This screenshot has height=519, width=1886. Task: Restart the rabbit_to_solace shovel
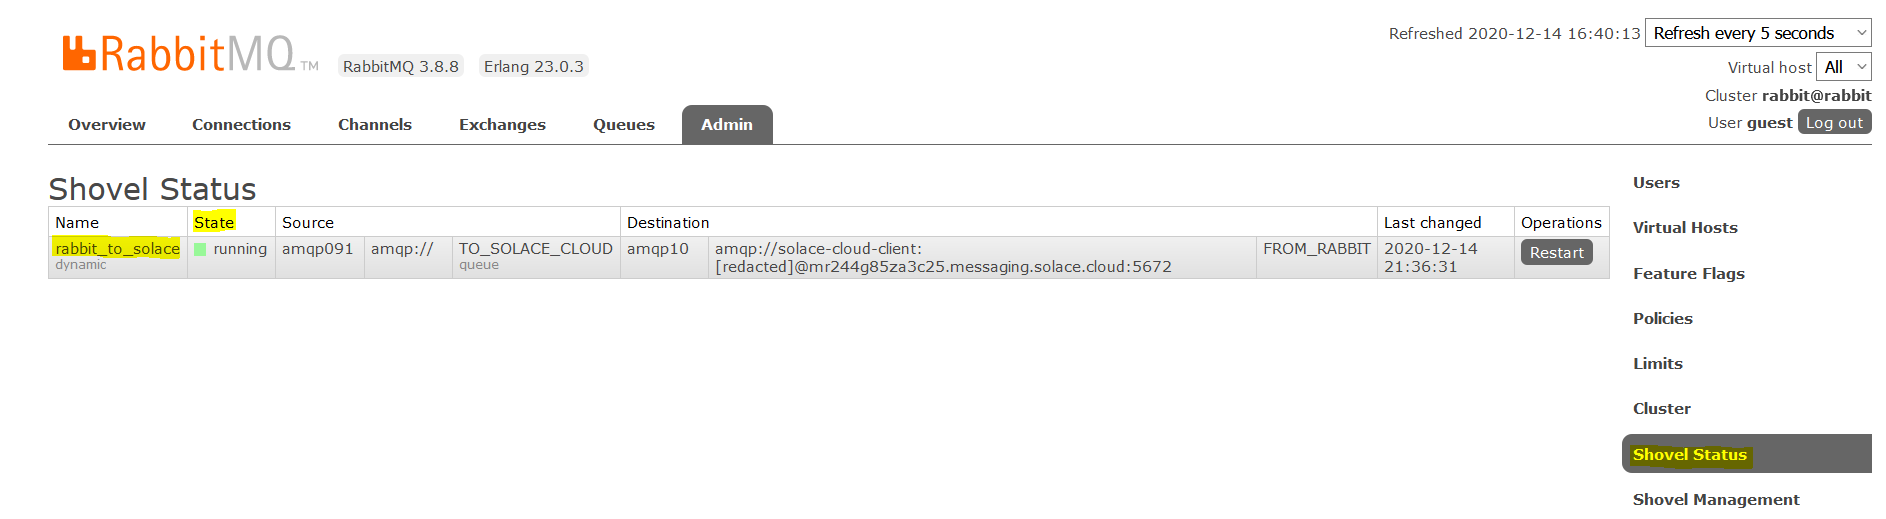click(1556, 253)
